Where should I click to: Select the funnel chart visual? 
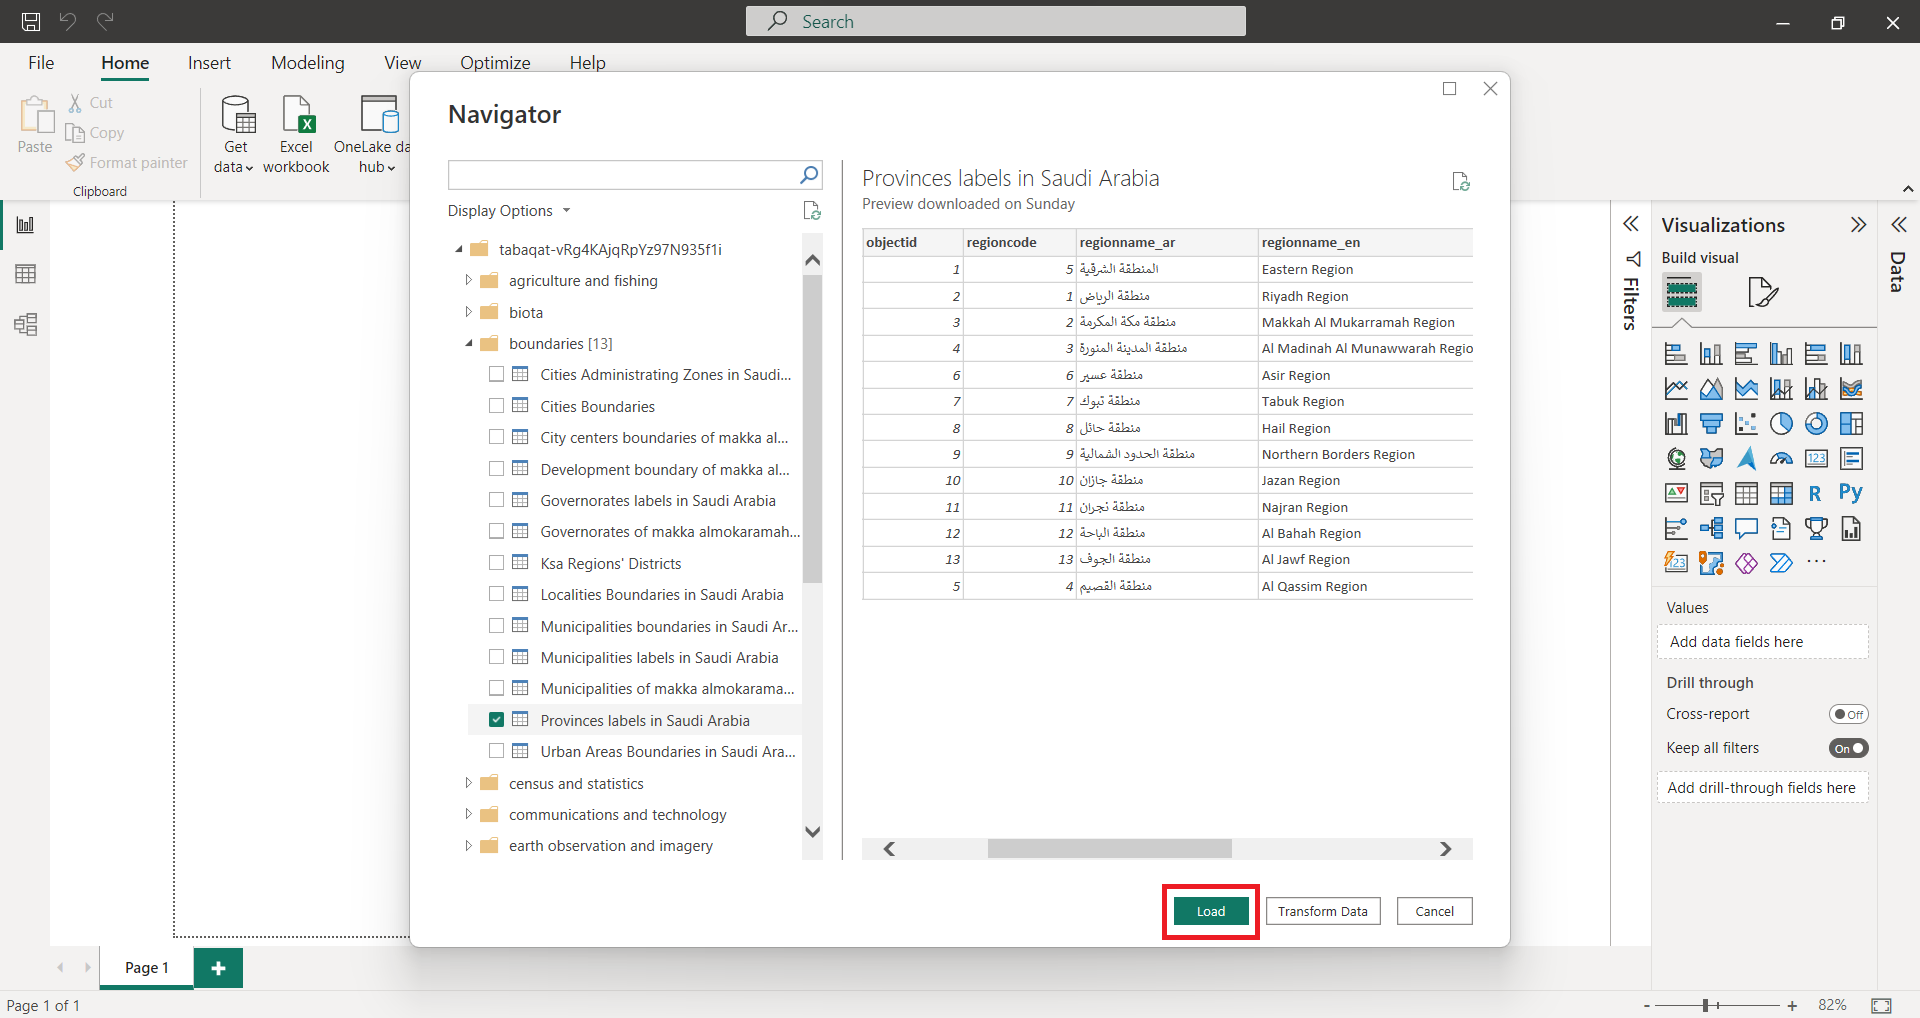[x=1711, y=424]
